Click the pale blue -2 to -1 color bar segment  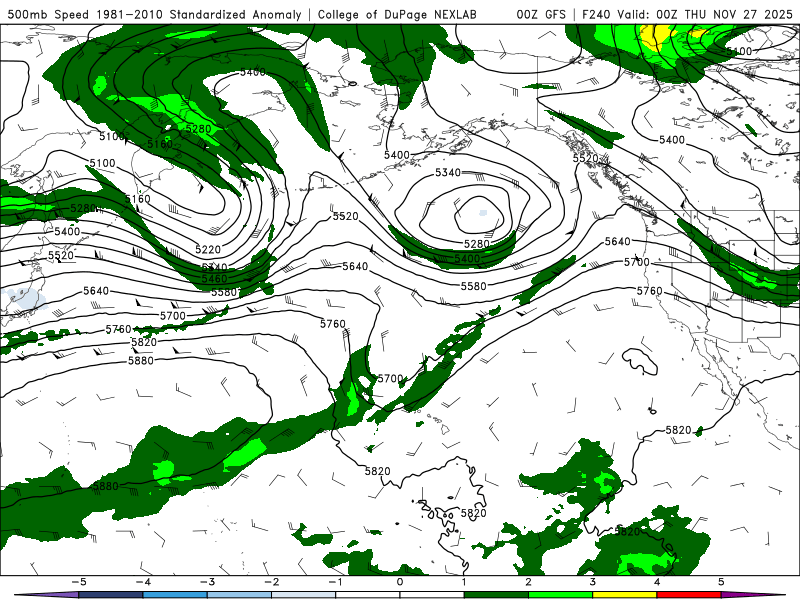click(x=304, y=595)
